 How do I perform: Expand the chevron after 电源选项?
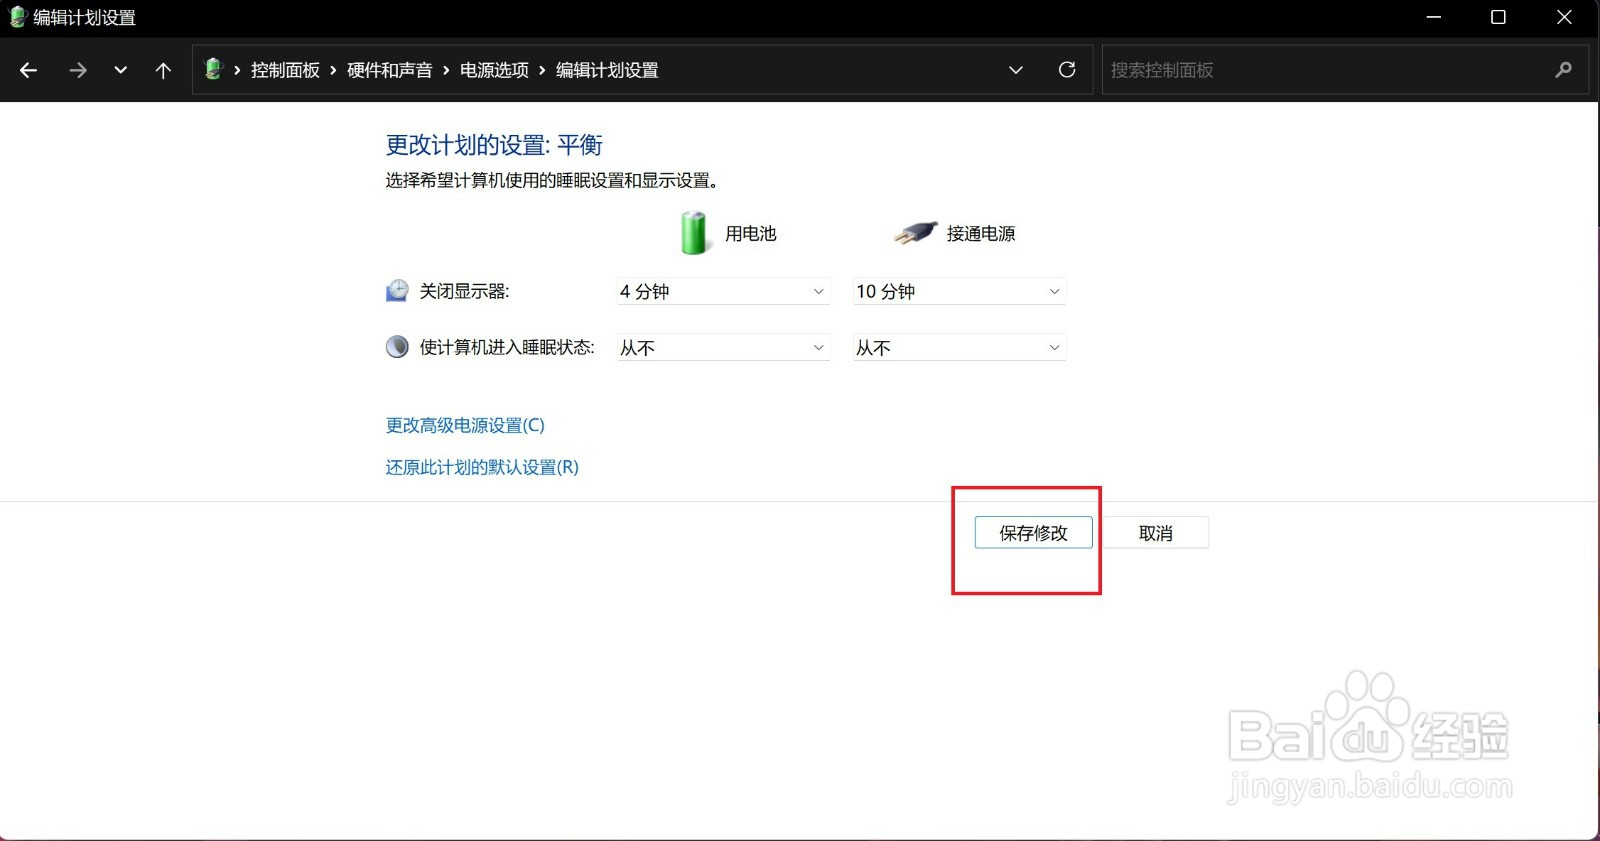542,70
